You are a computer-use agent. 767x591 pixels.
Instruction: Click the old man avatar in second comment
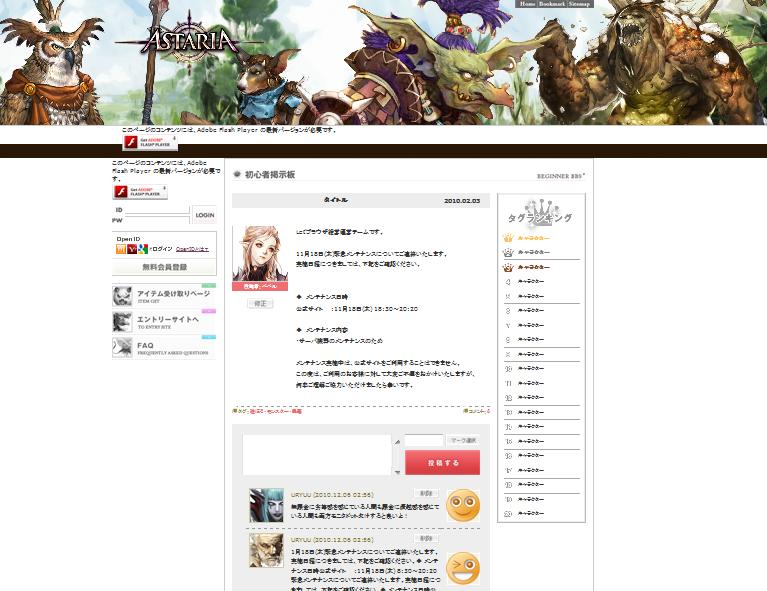[266, 550]
